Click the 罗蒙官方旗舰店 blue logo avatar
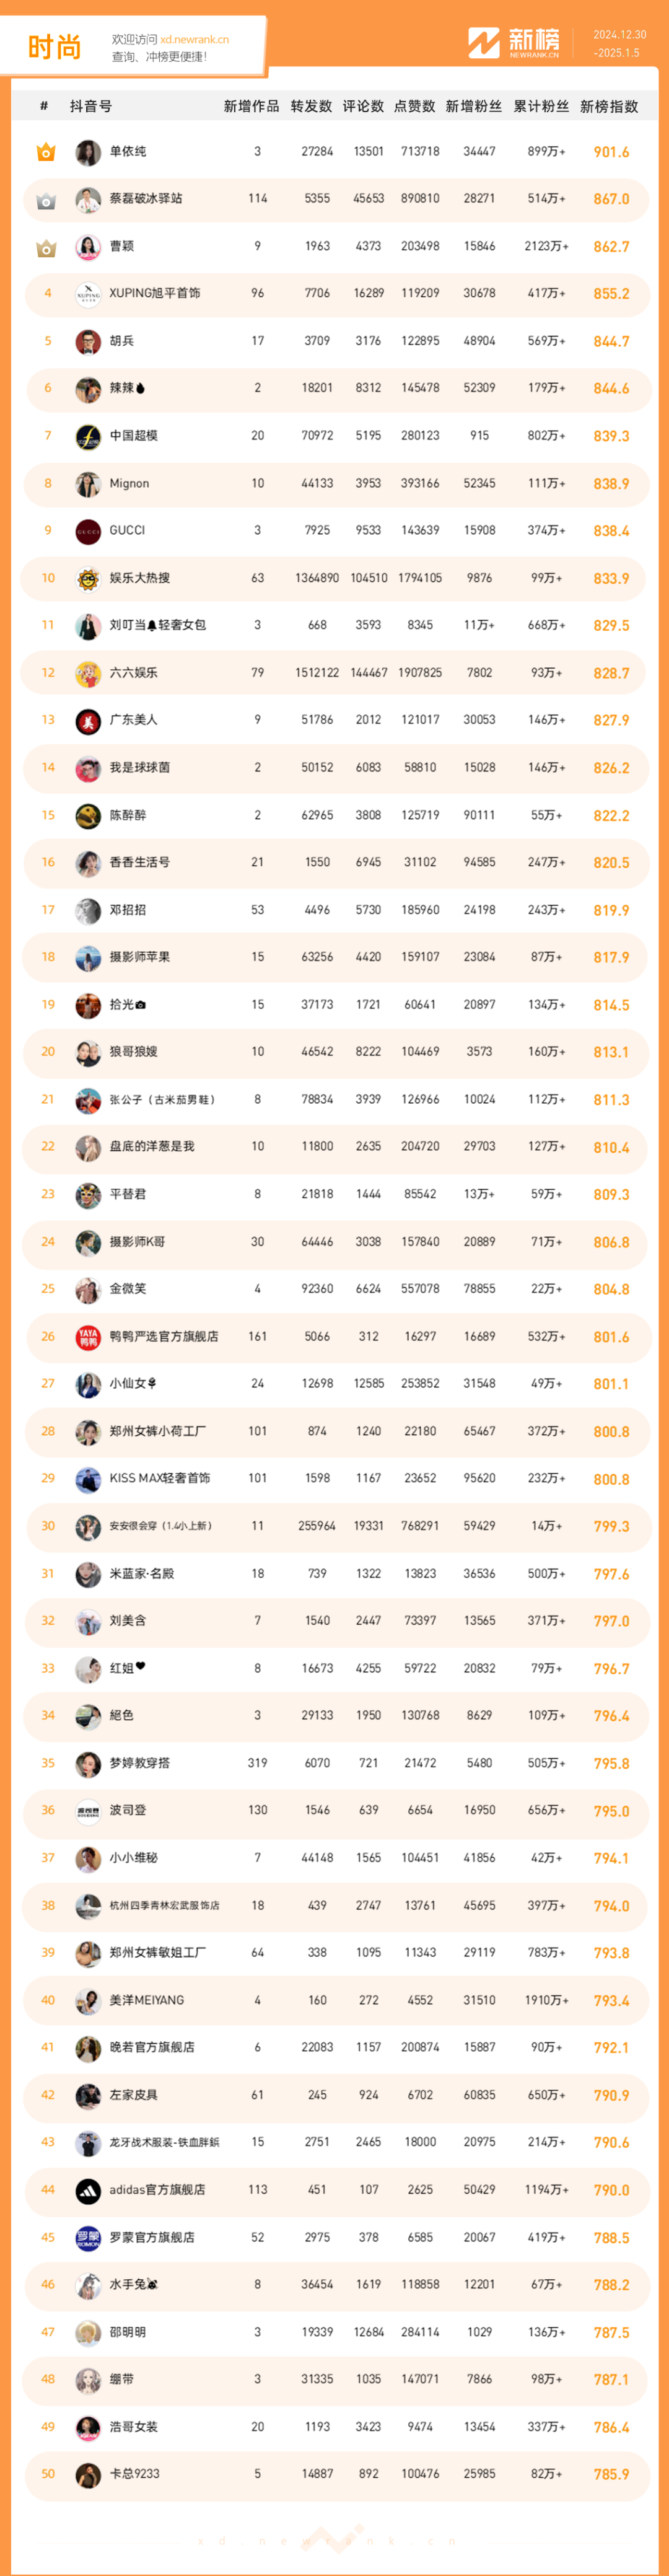This screenshot has height=2576, width=669. [88, 2238]
